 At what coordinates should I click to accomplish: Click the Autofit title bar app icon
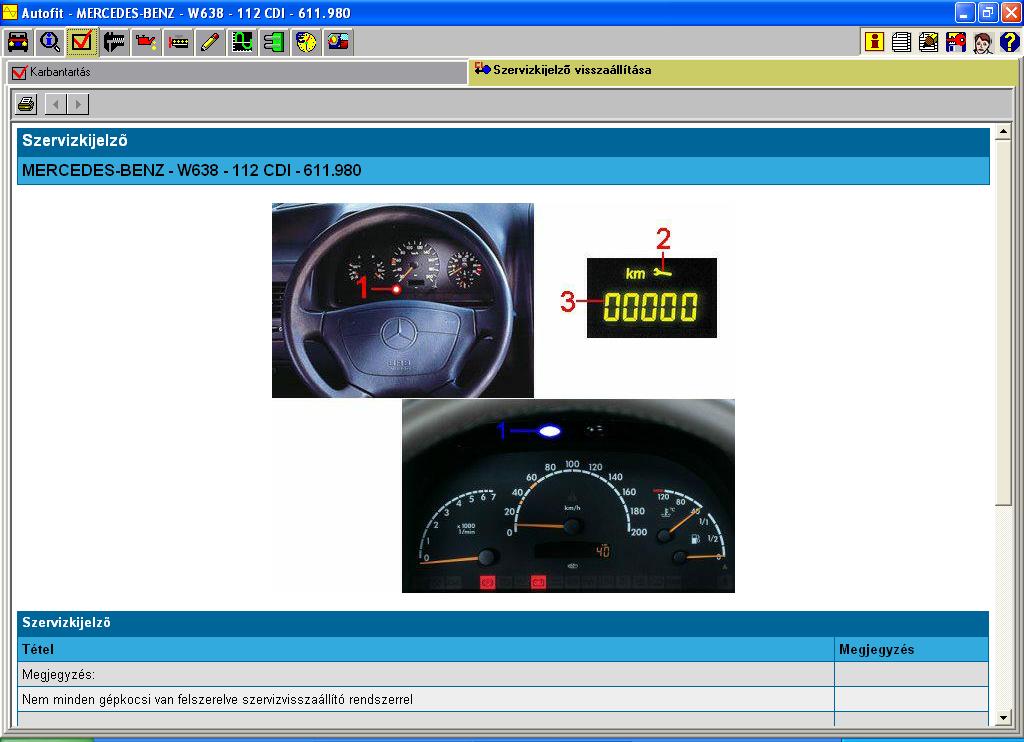[x=10, y=12]
